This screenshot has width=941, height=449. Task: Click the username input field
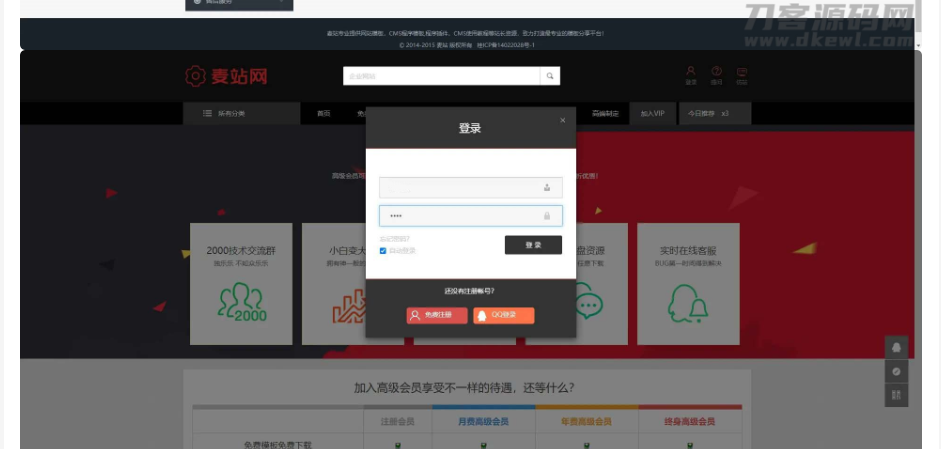point(470,187)
